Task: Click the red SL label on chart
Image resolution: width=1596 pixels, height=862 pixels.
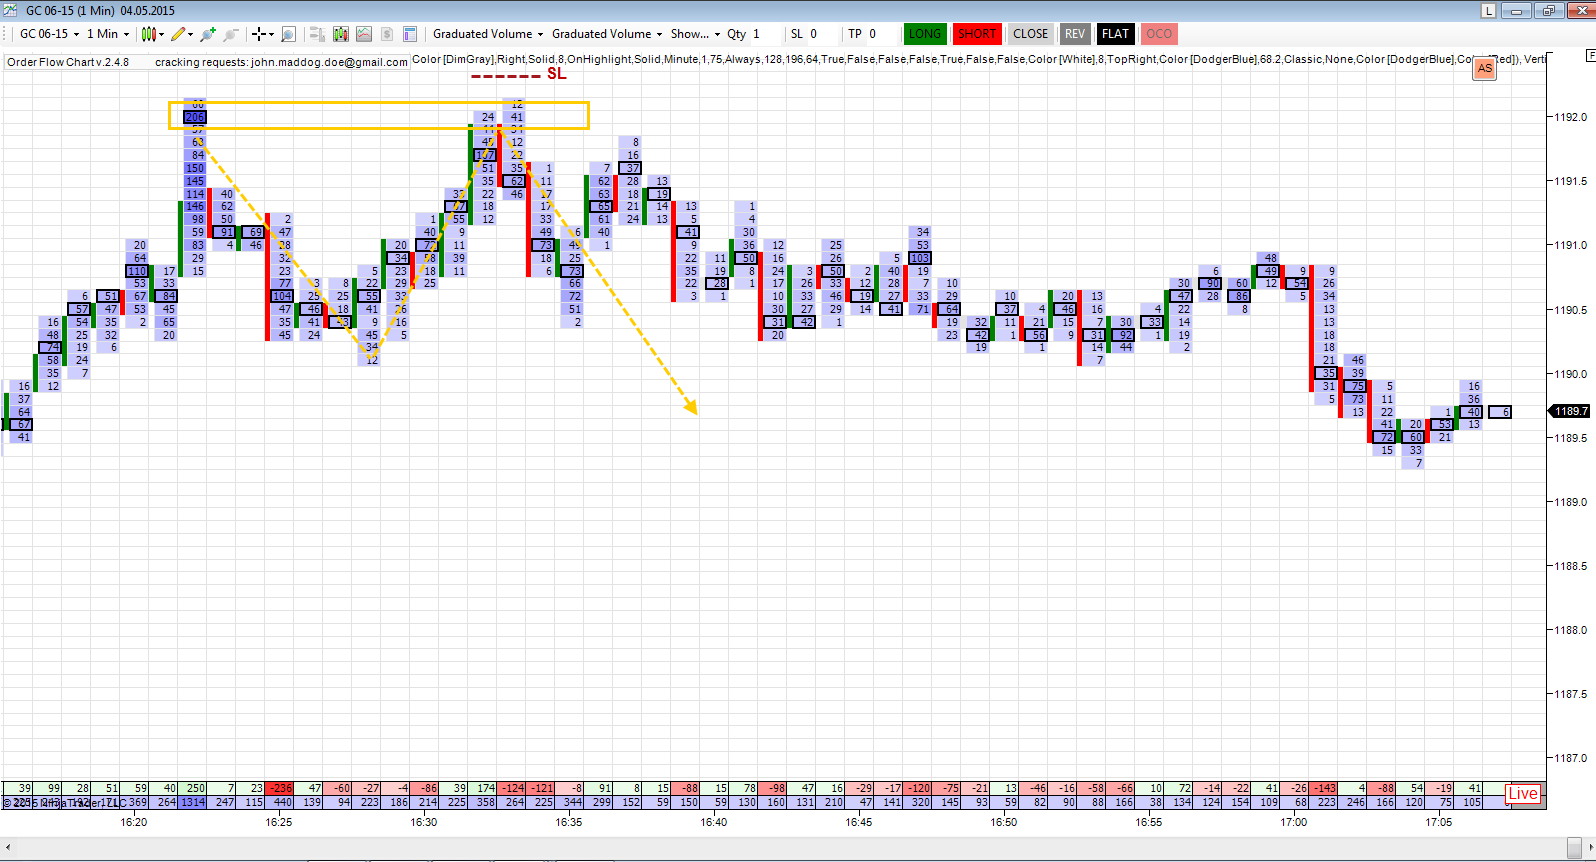Action: pos(557,74)
